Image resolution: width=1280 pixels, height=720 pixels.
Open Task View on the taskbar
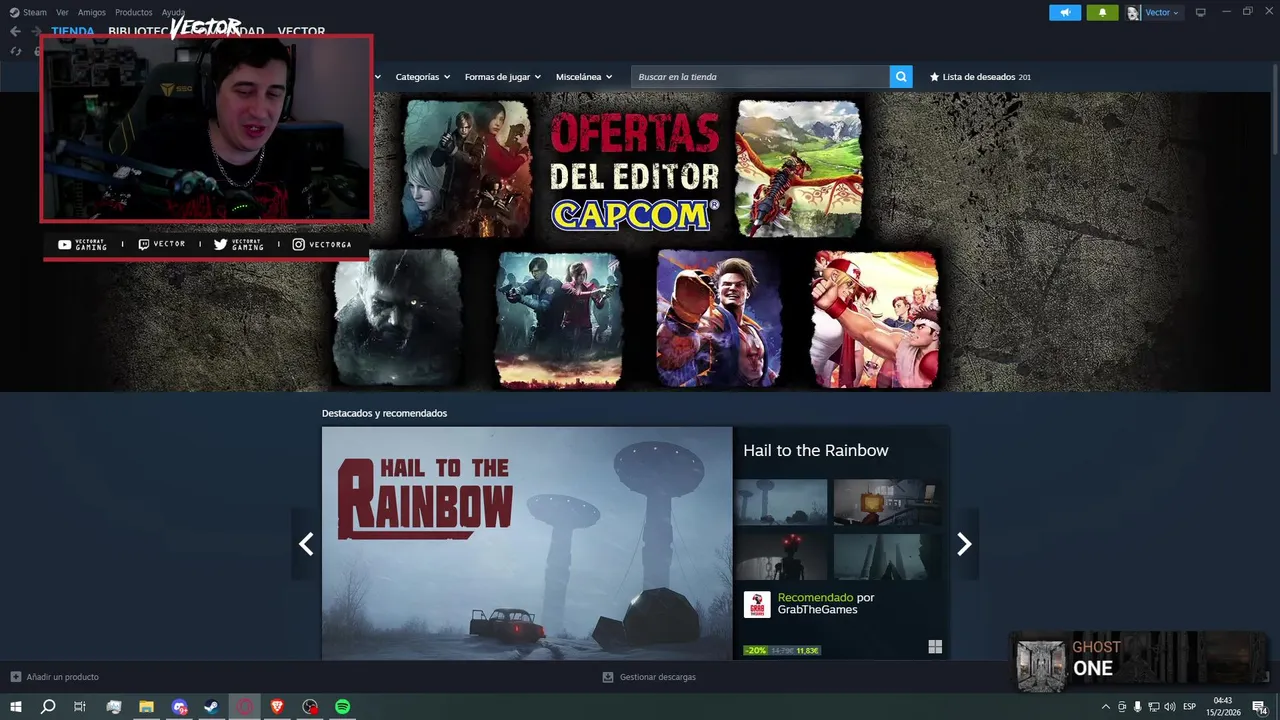click(x=80, y=707)
